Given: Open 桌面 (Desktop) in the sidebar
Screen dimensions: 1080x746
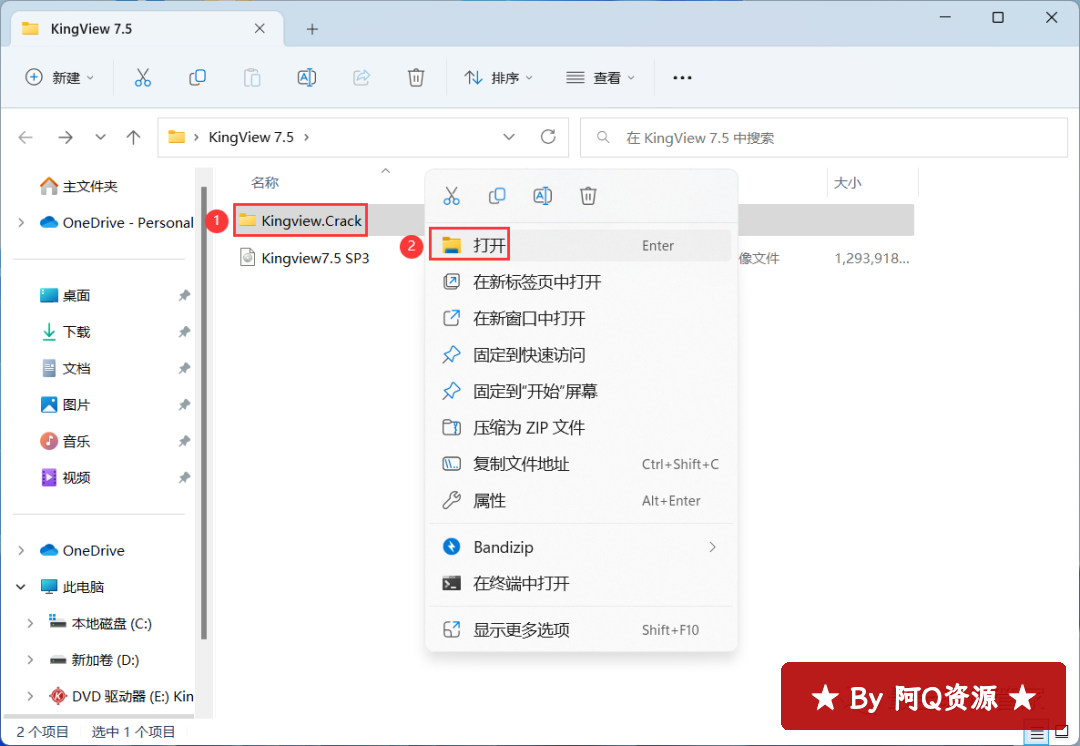Looking at the screenshot, I should click(x=65, y=296).
